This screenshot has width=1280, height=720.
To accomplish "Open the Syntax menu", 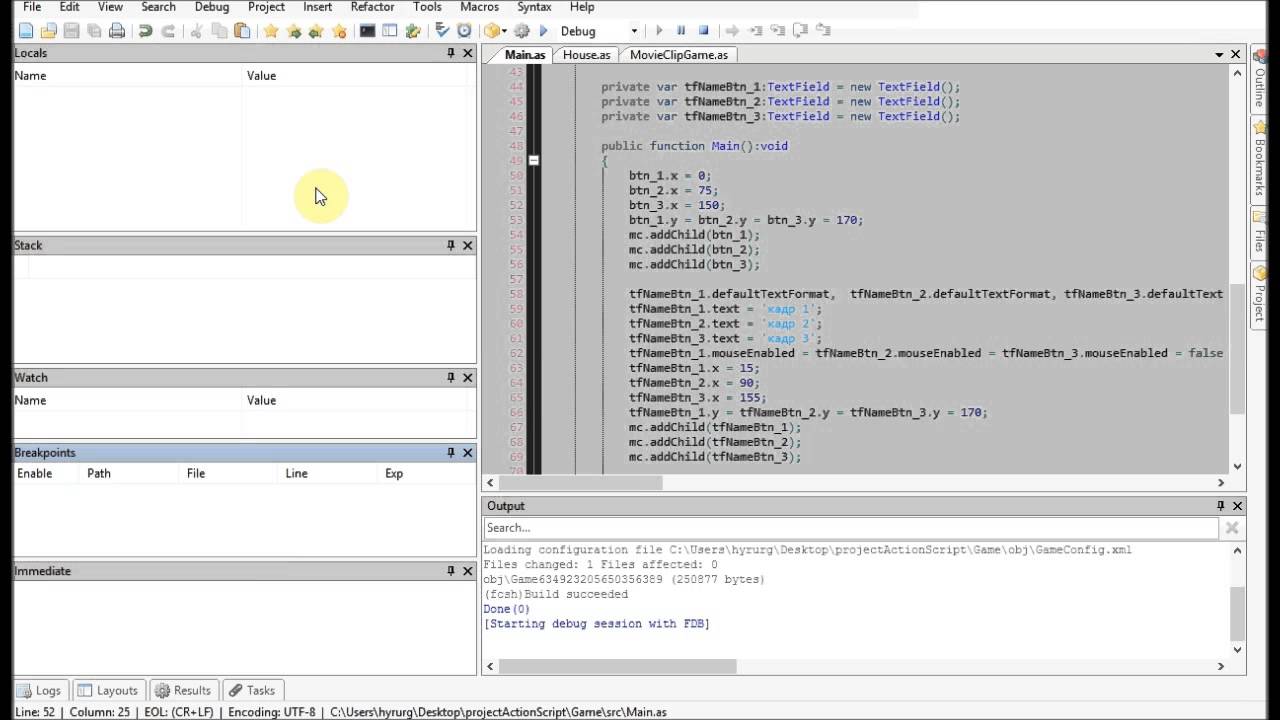I will [534, 7].
